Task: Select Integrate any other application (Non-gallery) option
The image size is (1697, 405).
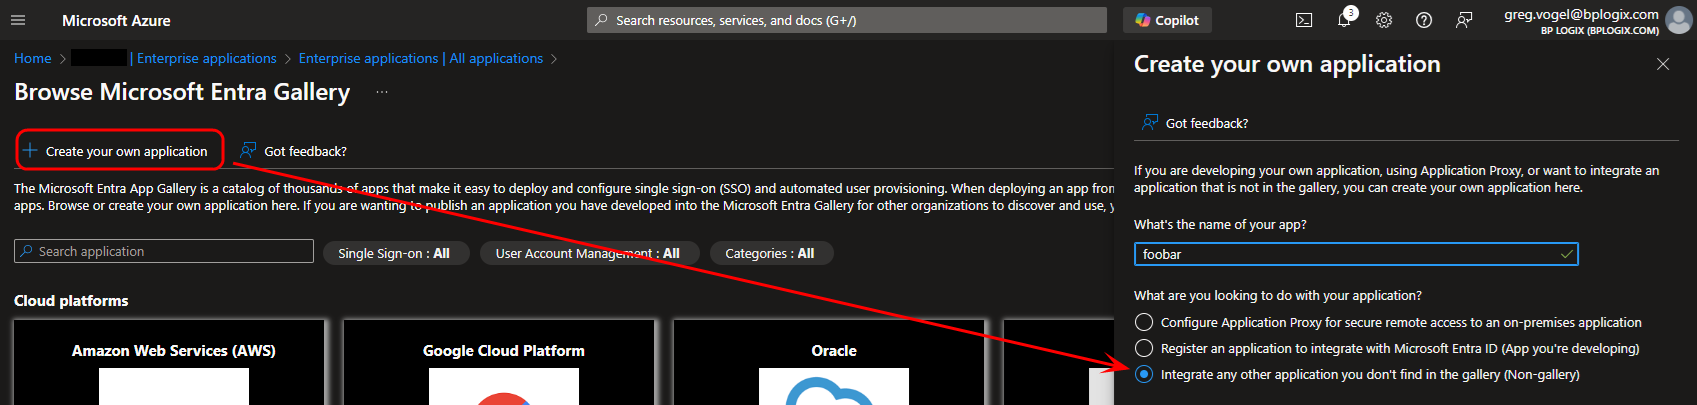Action: pyautogui.click(x=1144, y=374)
